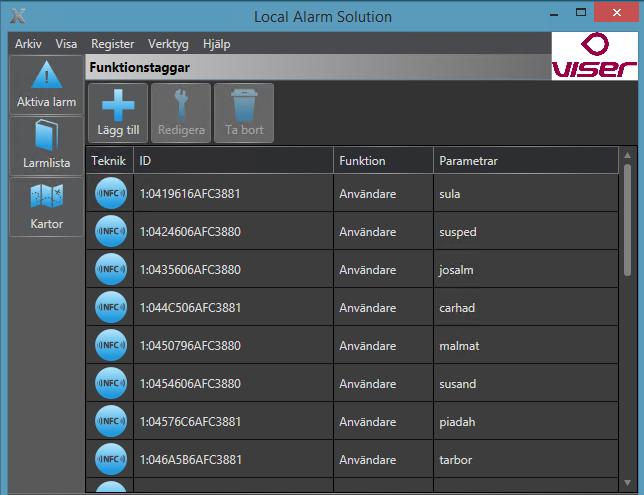
Task: Open the Register menu
Action: tap(113, 44)
